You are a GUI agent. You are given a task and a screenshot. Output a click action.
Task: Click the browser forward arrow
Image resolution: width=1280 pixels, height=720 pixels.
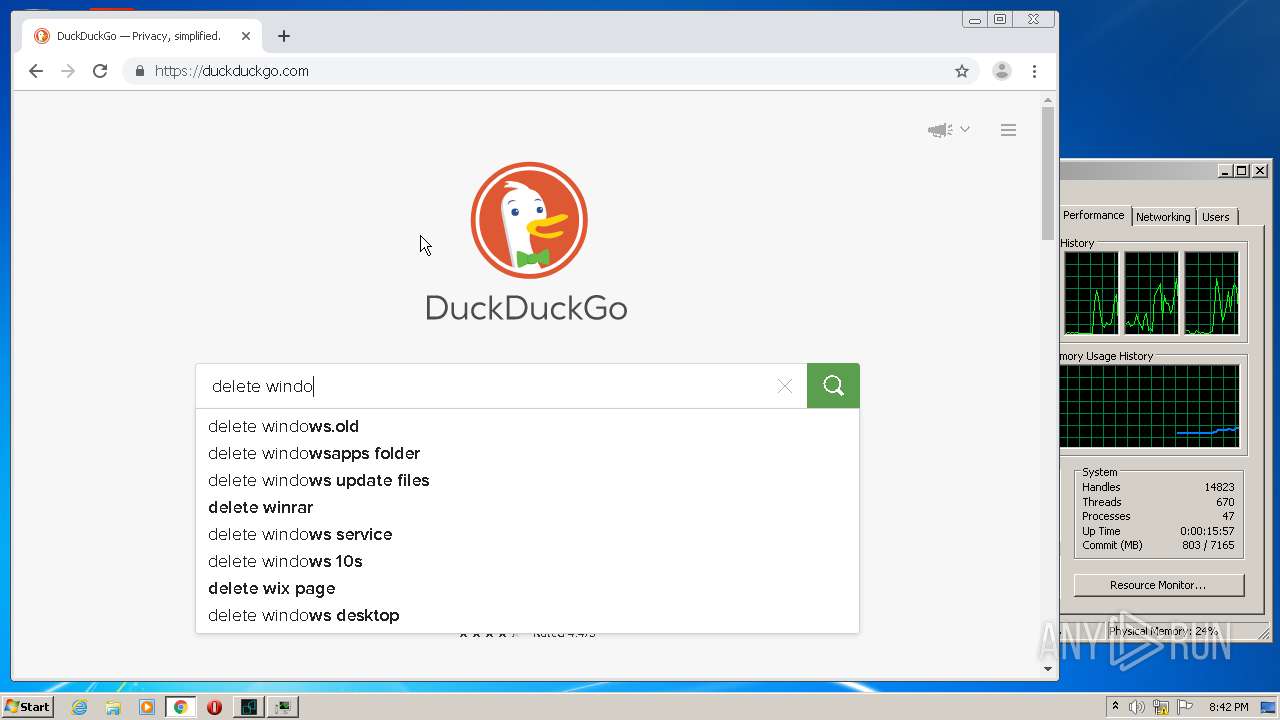pyautogui.click(x=68, y=71)
